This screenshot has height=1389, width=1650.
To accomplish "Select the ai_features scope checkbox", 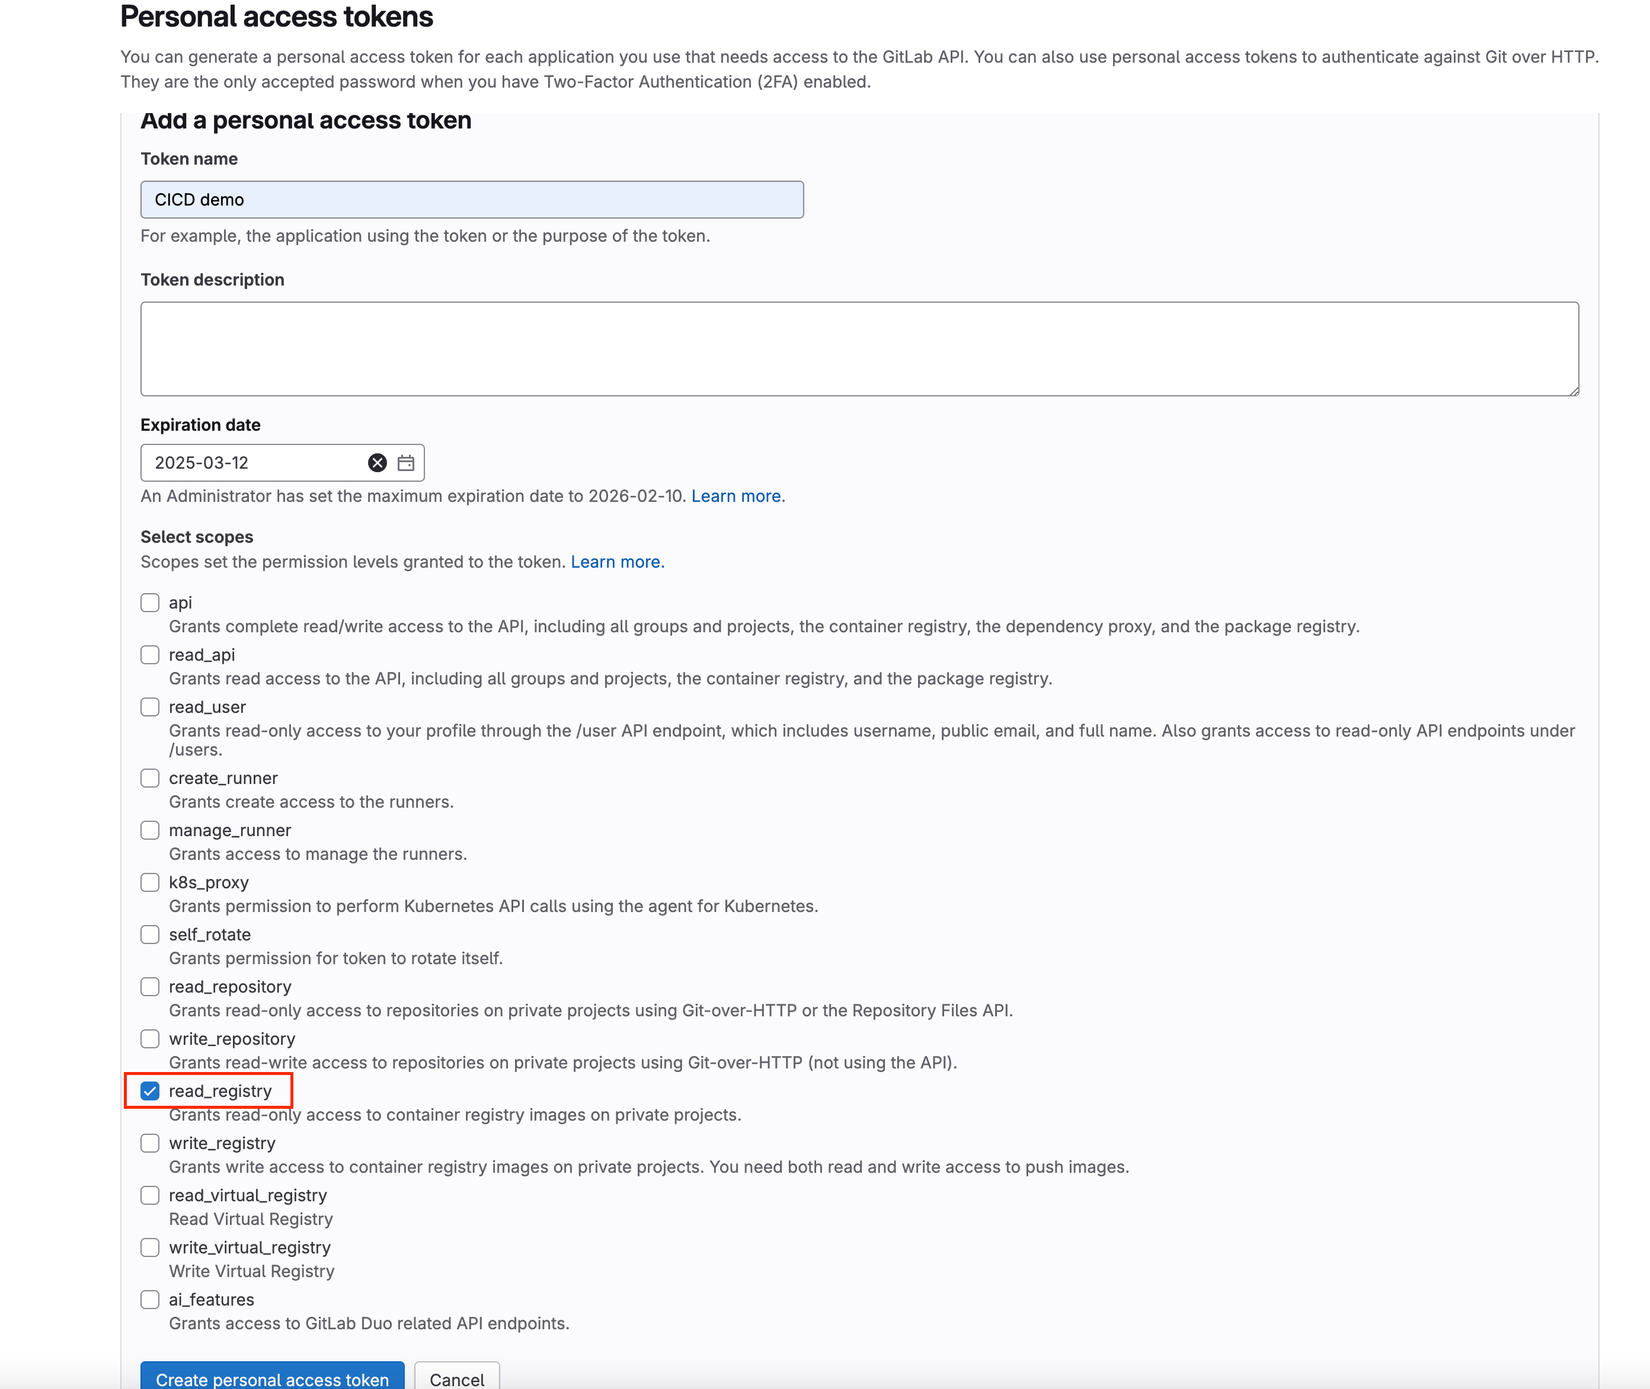I will 150,1300.
